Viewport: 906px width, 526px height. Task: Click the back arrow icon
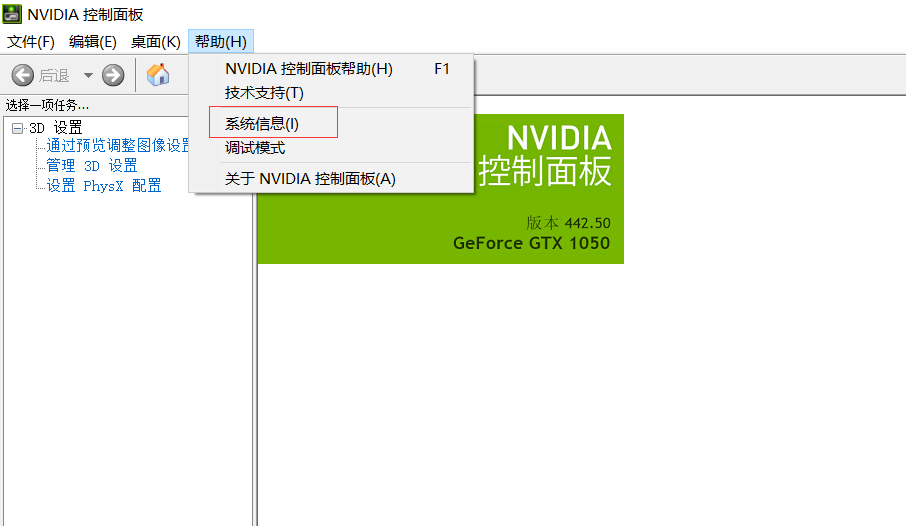(23, 75)
